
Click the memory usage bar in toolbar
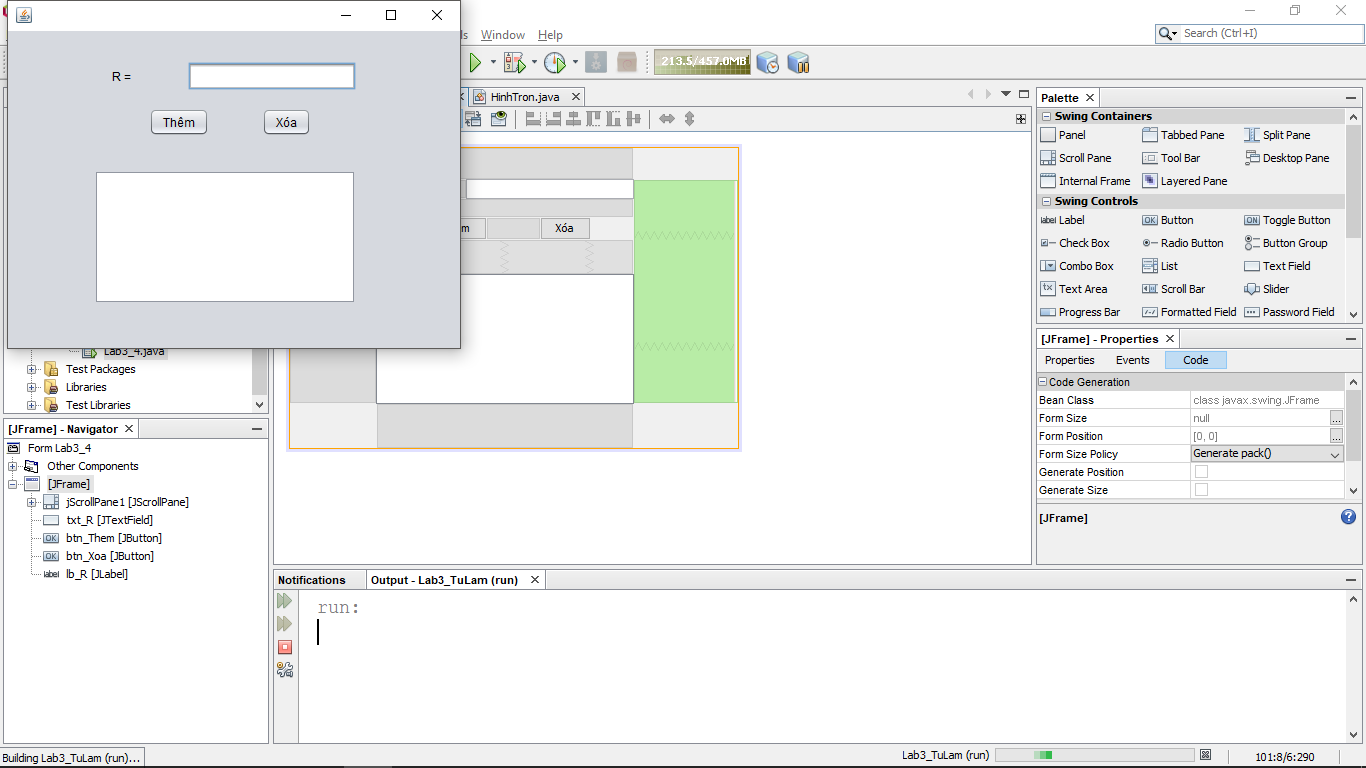pyautogui.click(x=702, y=62)
